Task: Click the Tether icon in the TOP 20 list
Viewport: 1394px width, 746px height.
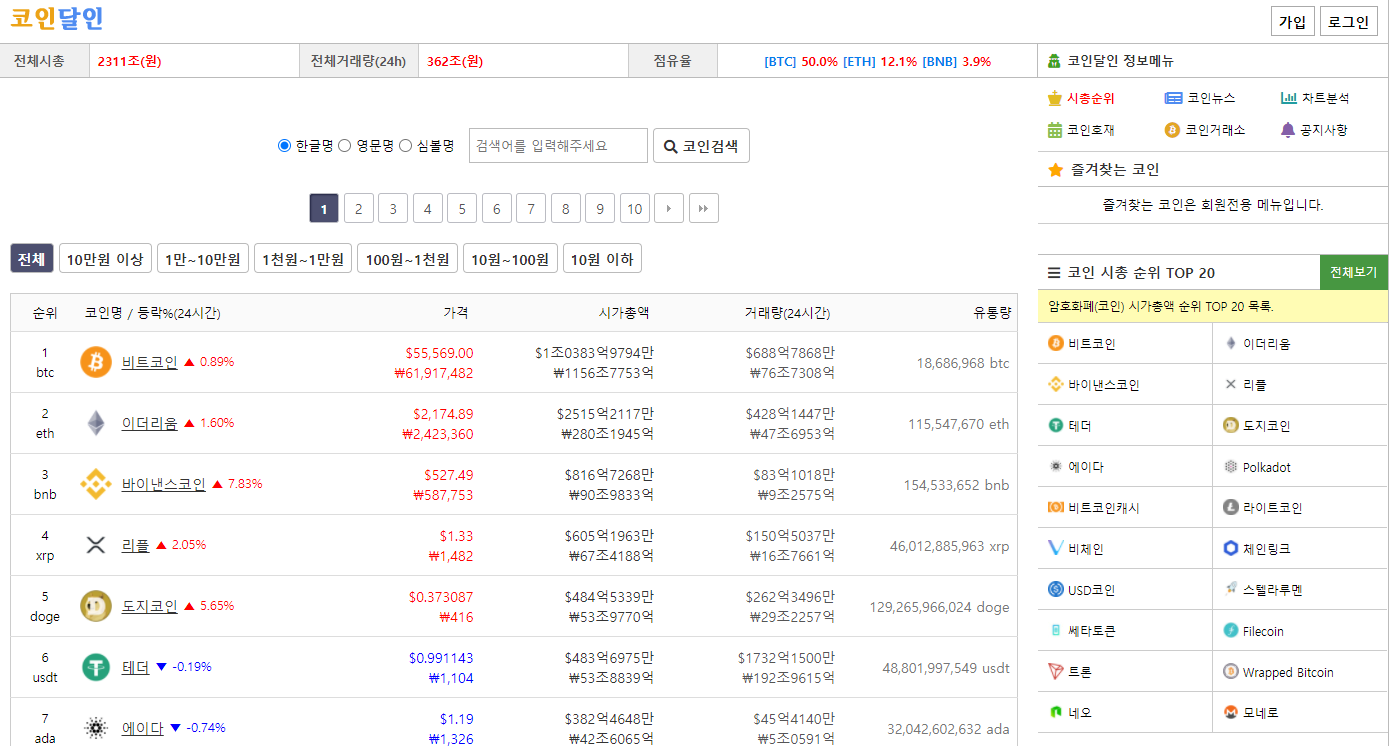Action: pyautogui.click(x=1055, y=426)
